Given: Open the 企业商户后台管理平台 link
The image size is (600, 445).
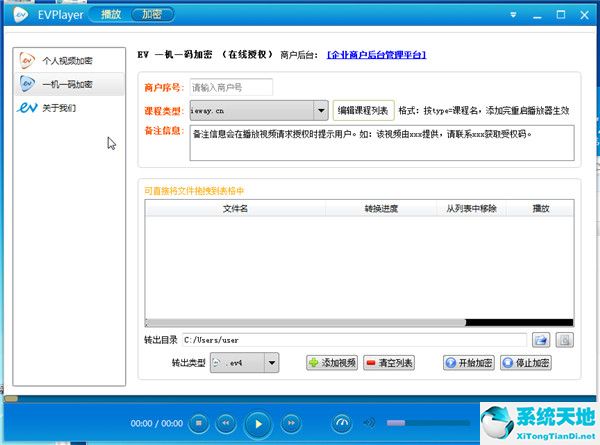Looking at the screenshot, I should tap(376, 55).
